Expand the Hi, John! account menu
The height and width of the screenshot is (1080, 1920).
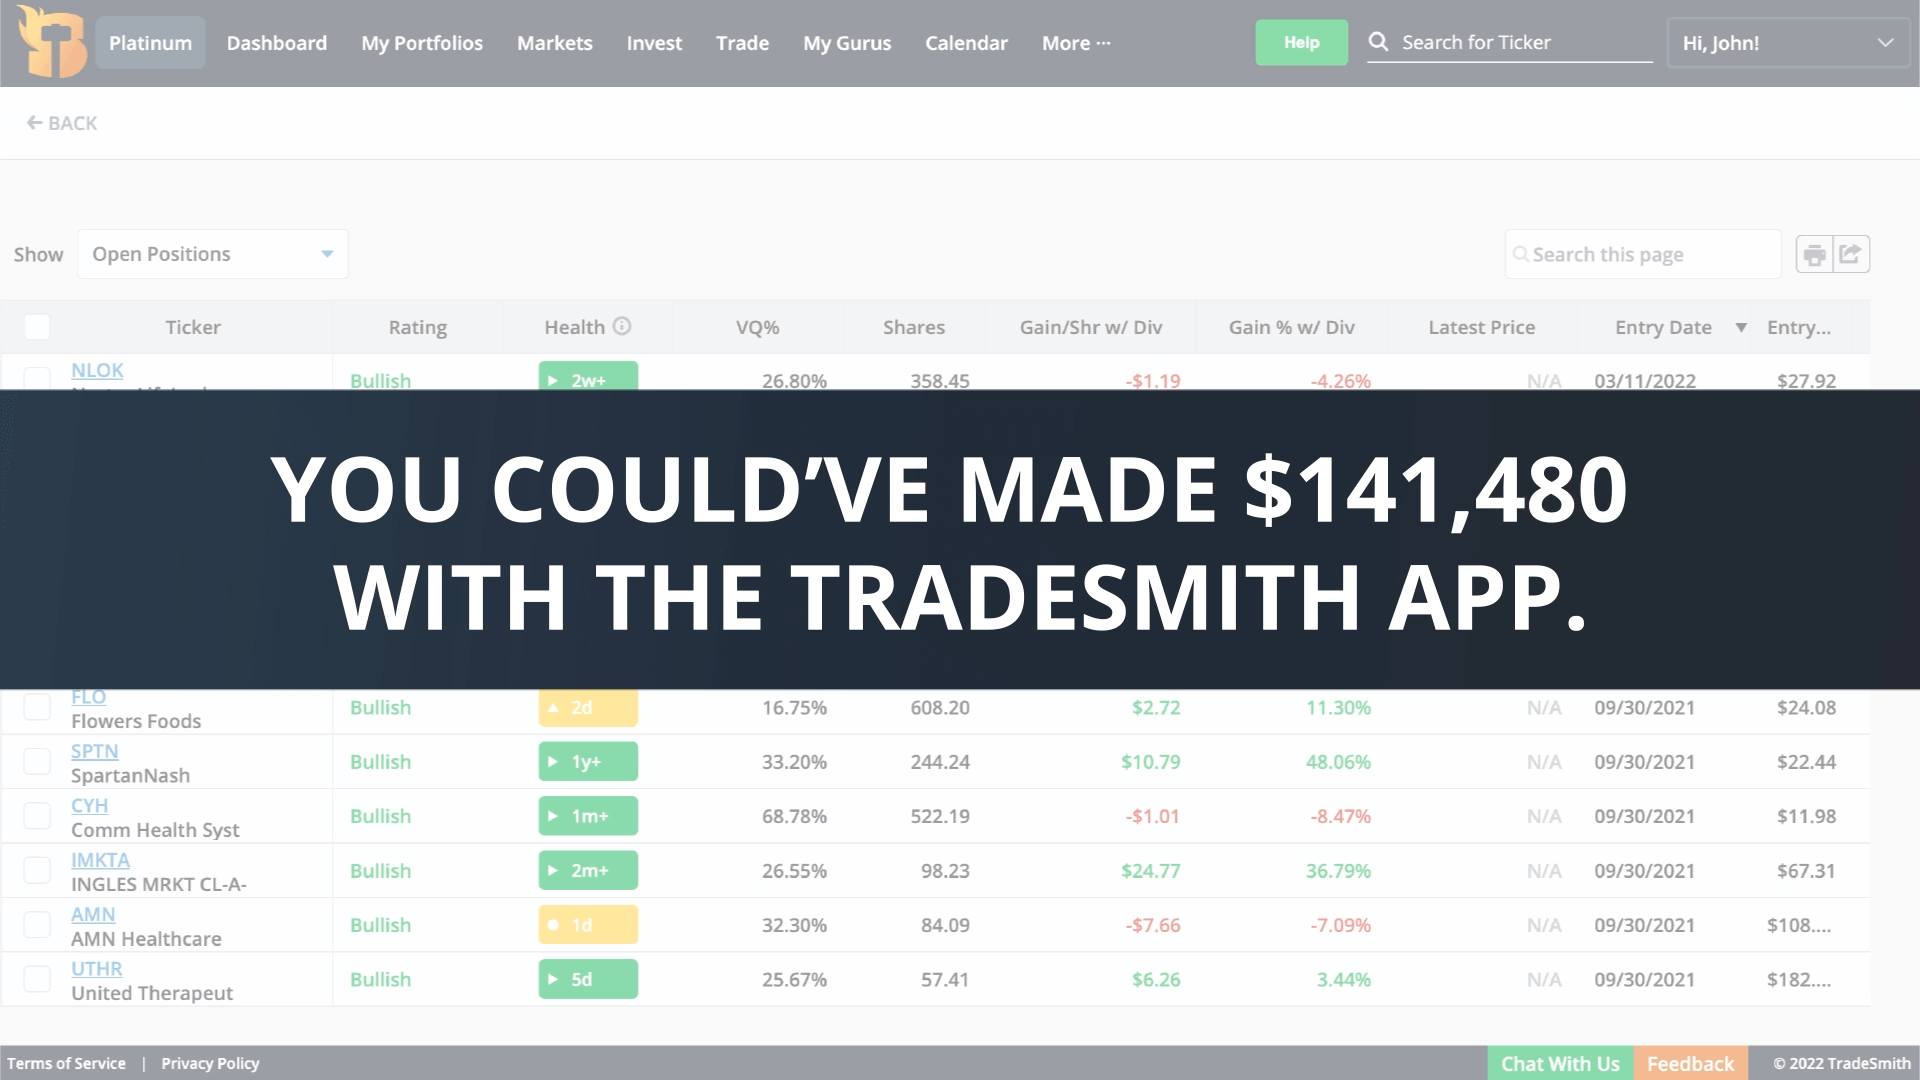click(x=1788, y=43)
